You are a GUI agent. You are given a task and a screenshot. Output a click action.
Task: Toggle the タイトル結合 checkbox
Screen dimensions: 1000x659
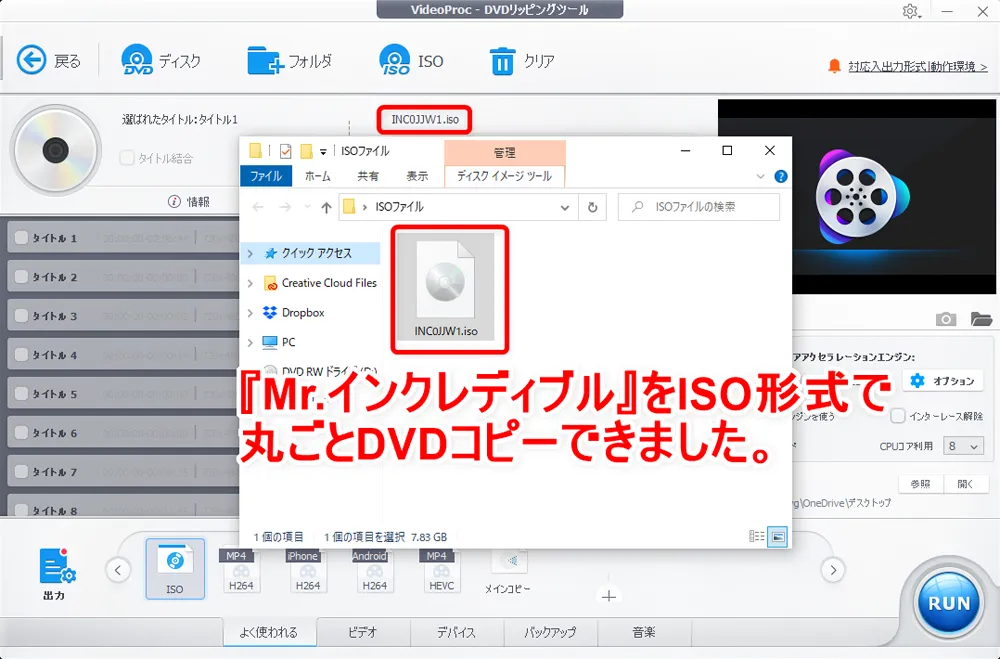(128, 158)
